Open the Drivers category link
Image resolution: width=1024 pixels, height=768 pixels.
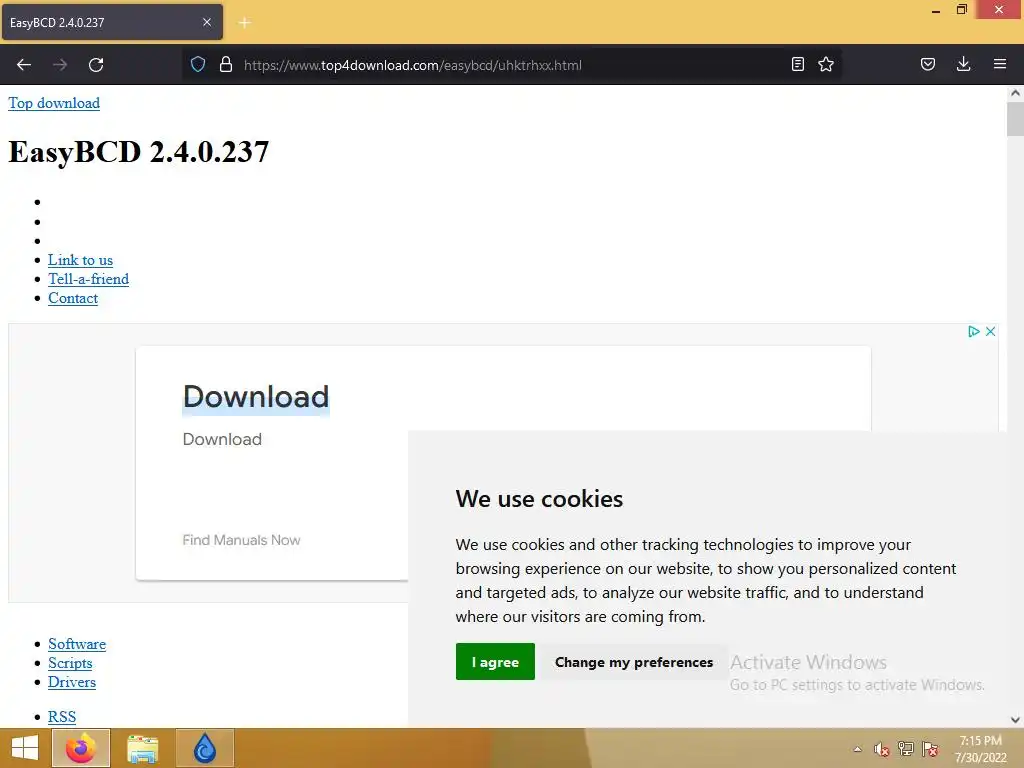tap(72, 682)
